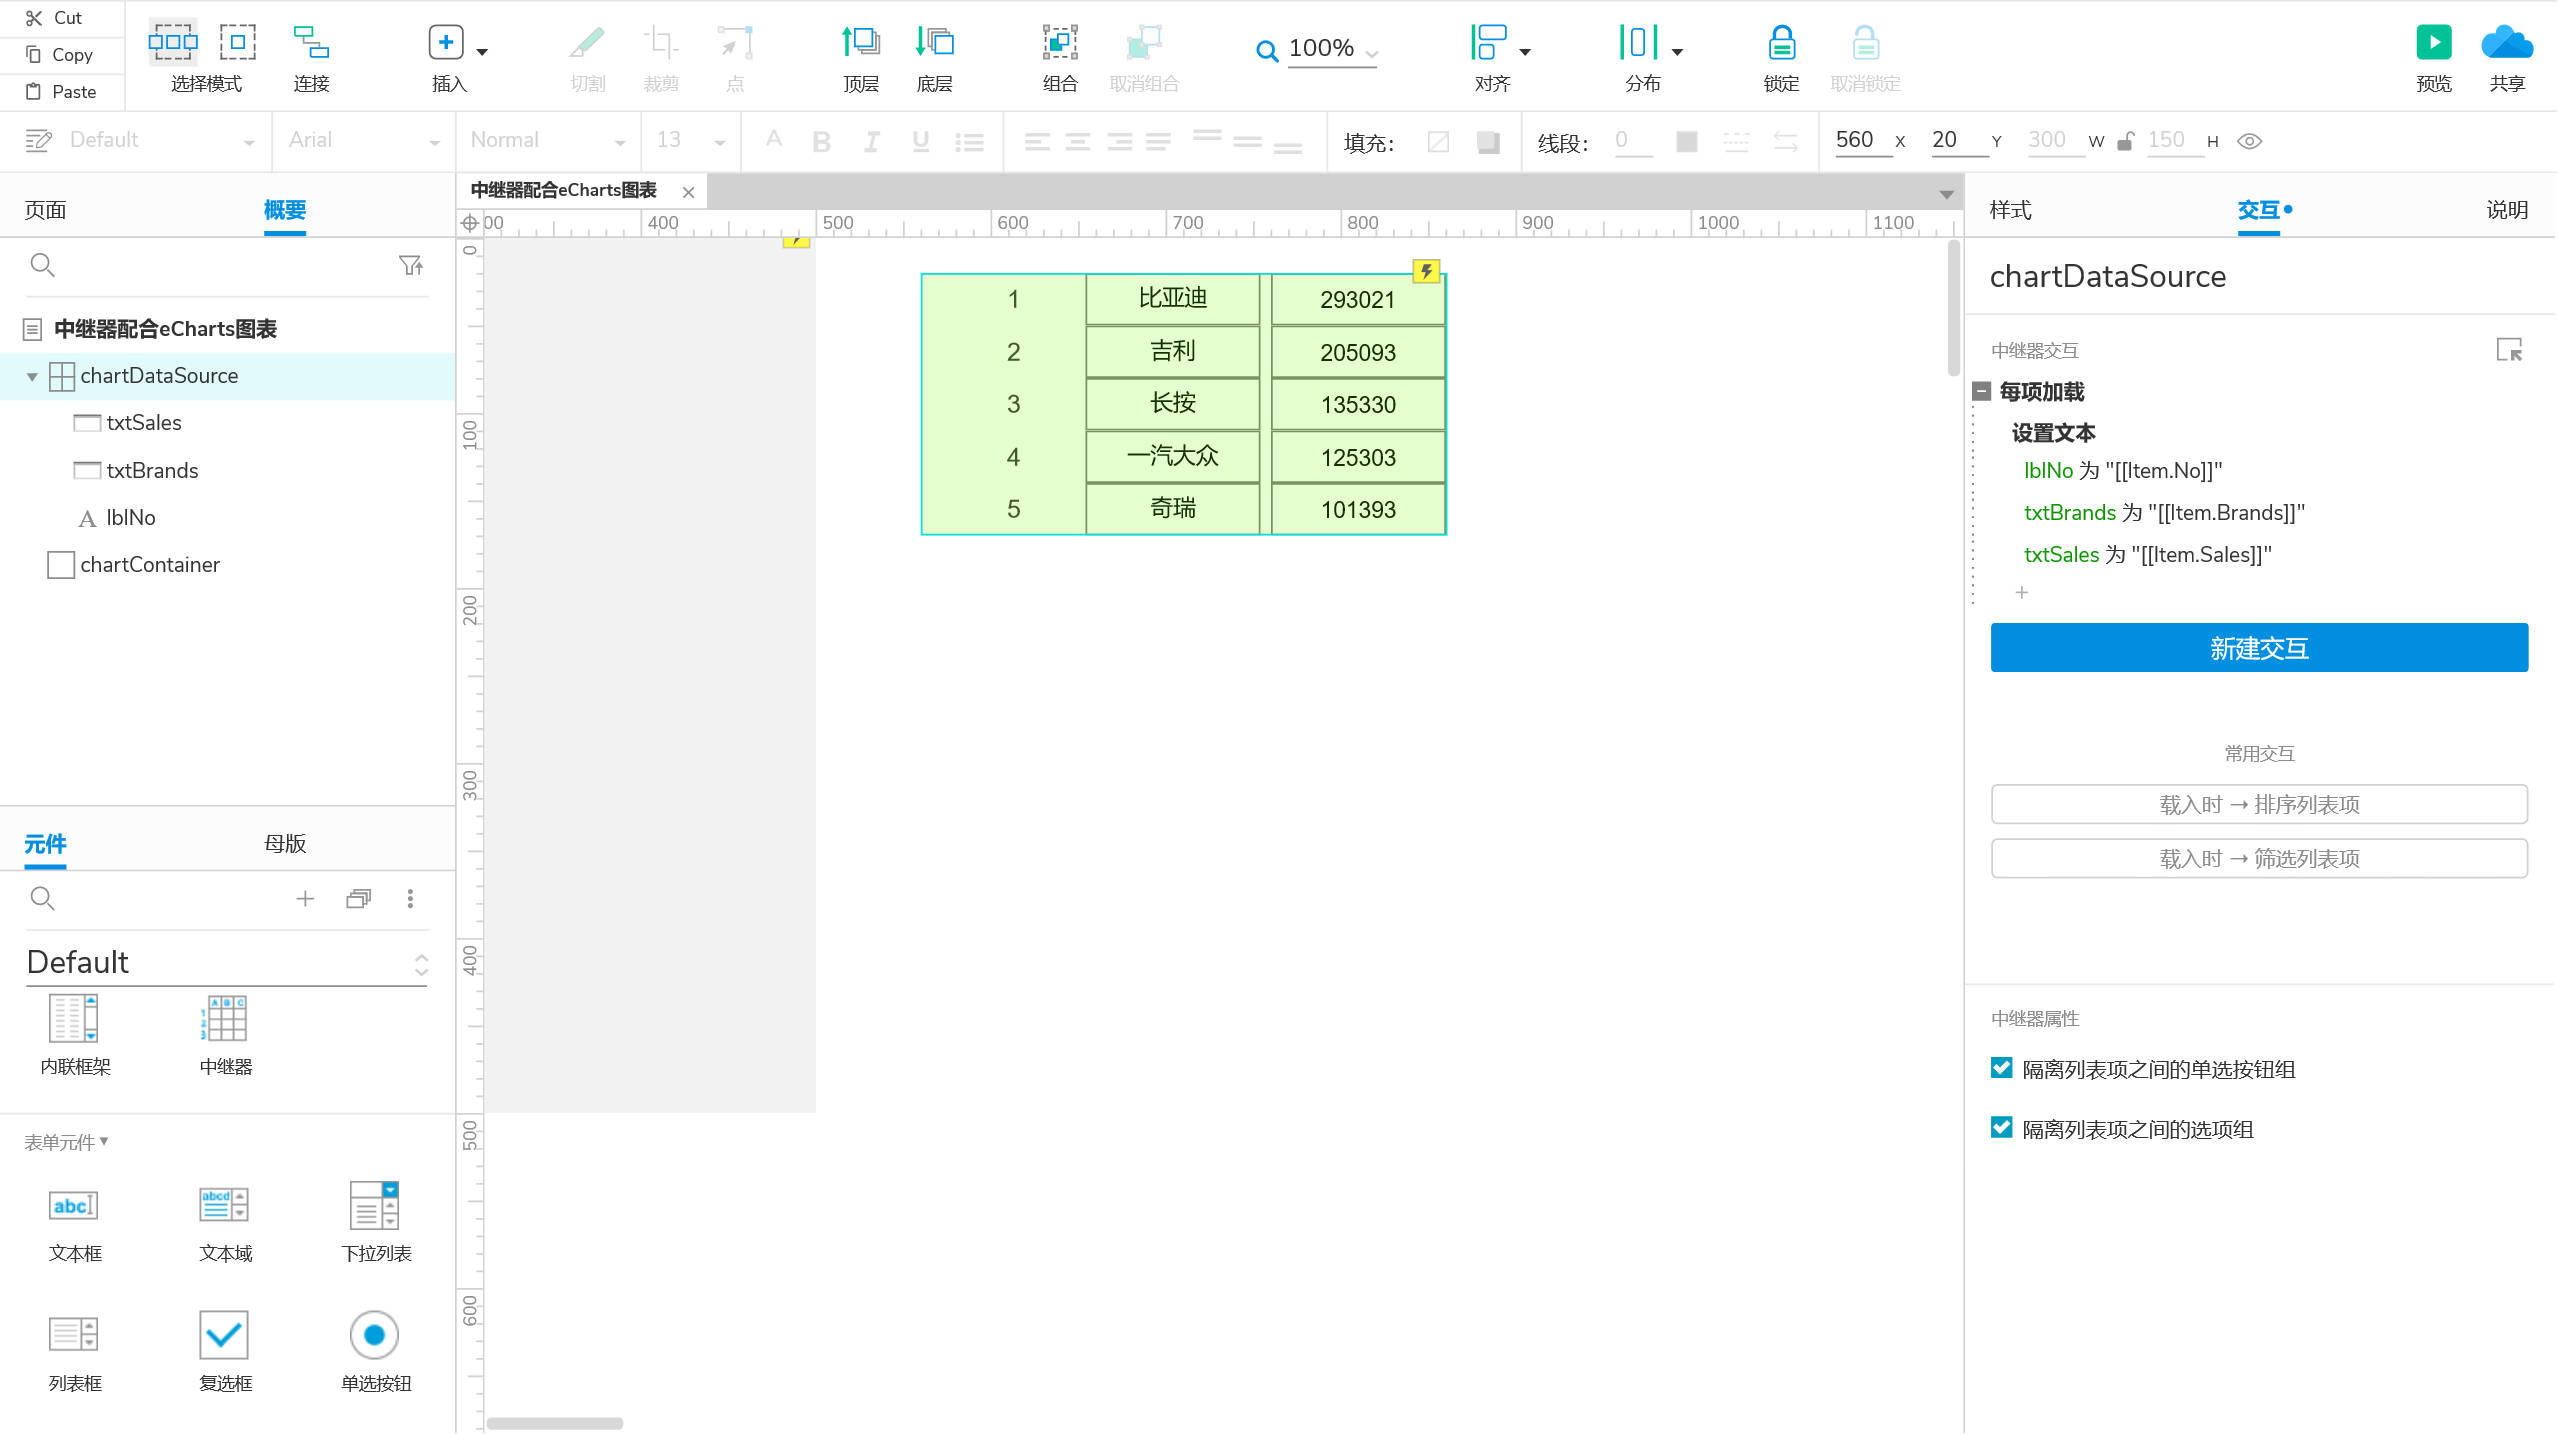
Task: Switch to the 样式 style tab
Action: click(2010, 210)
